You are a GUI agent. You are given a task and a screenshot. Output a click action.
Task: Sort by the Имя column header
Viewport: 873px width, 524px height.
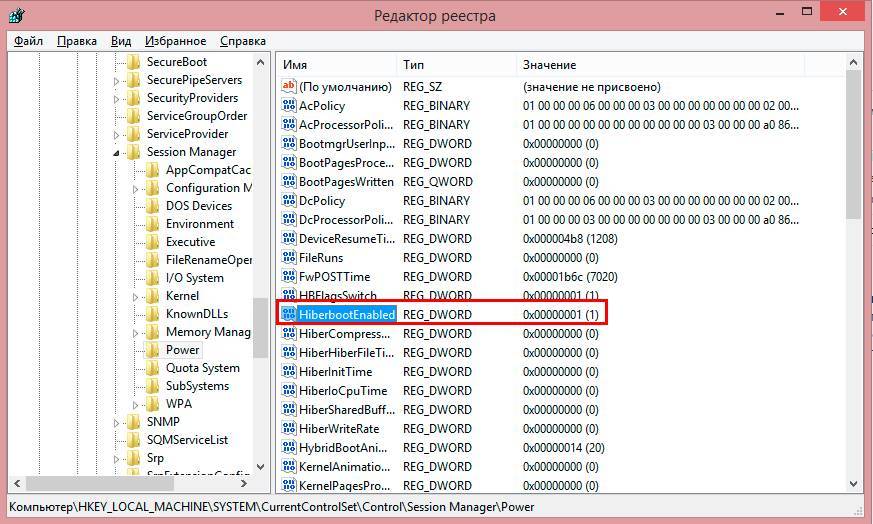pyautogui.click(x=336, y=64)
